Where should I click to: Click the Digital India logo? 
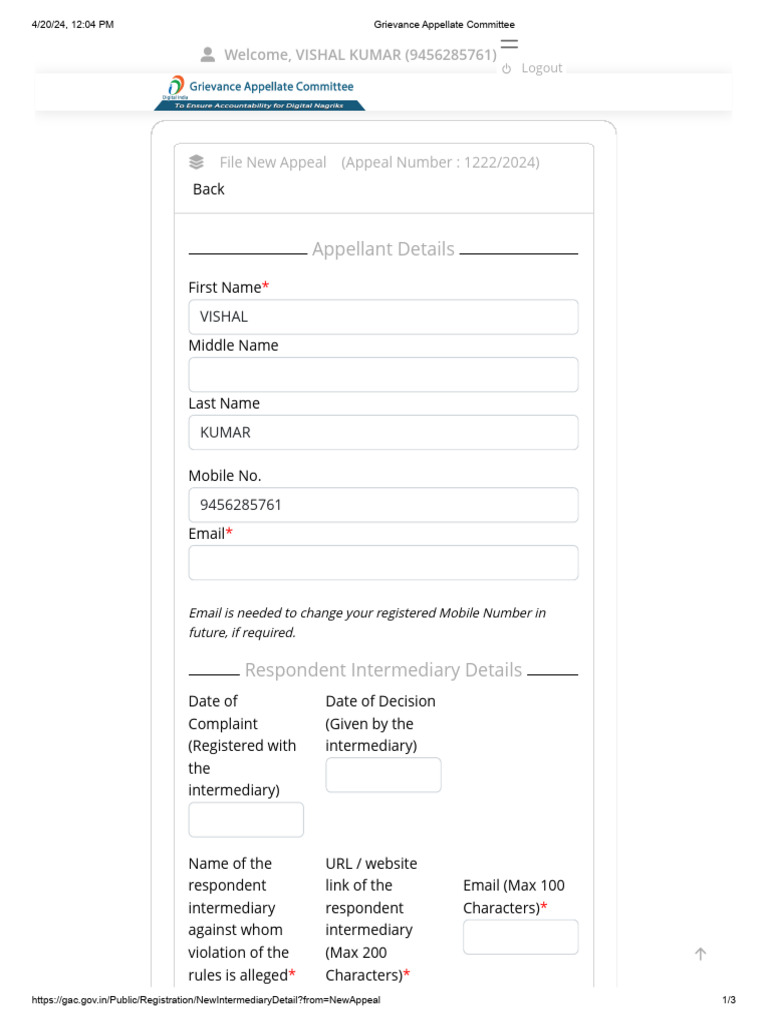point(176,87)
